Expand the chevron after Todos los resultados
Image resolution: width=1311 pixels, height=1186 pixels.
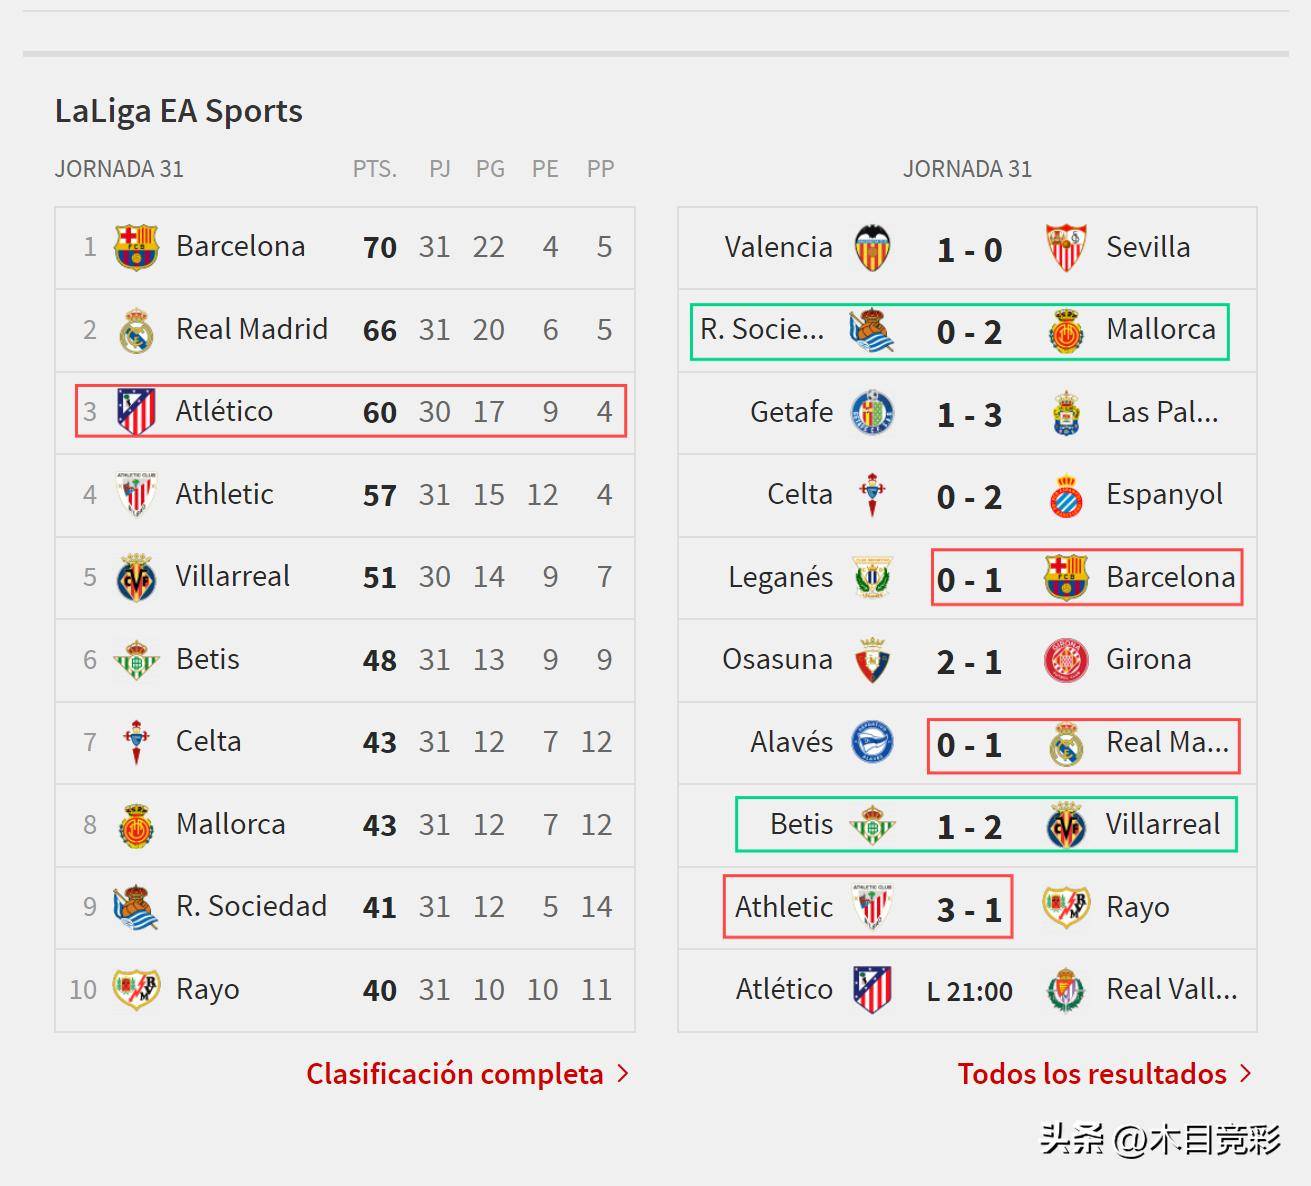[1245, 1074]
